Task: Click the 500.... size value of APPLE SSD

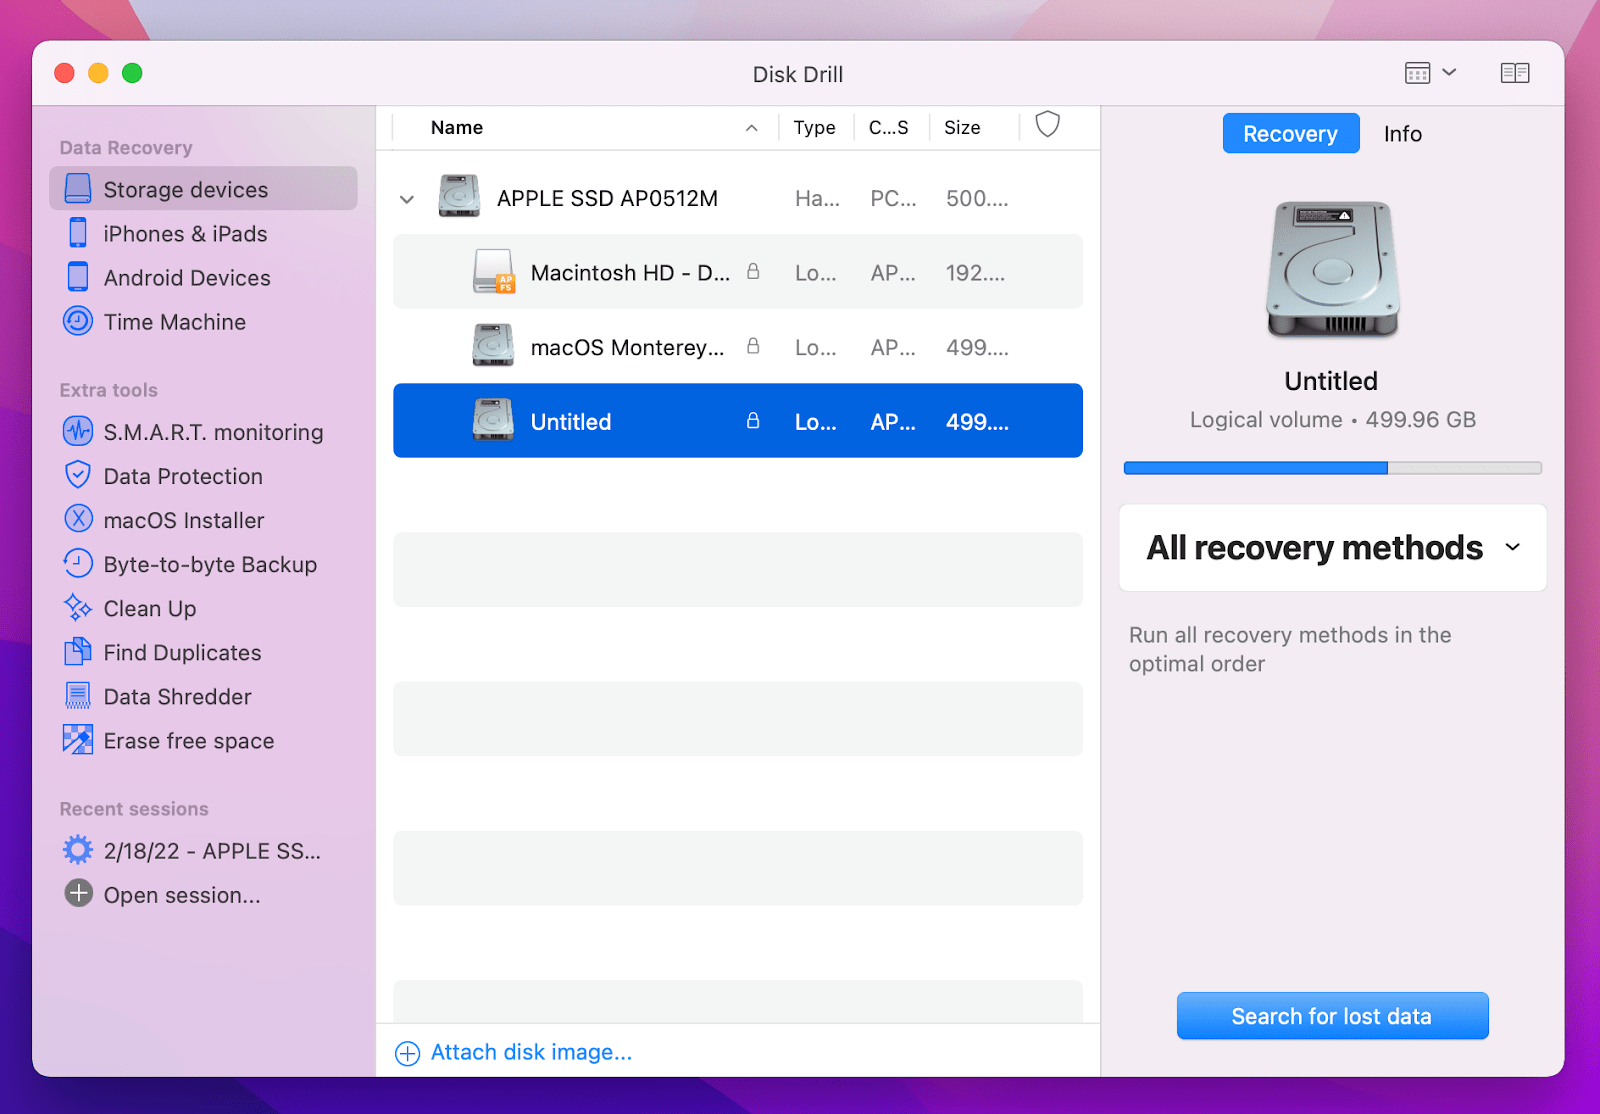Action: tap(977, 198)
